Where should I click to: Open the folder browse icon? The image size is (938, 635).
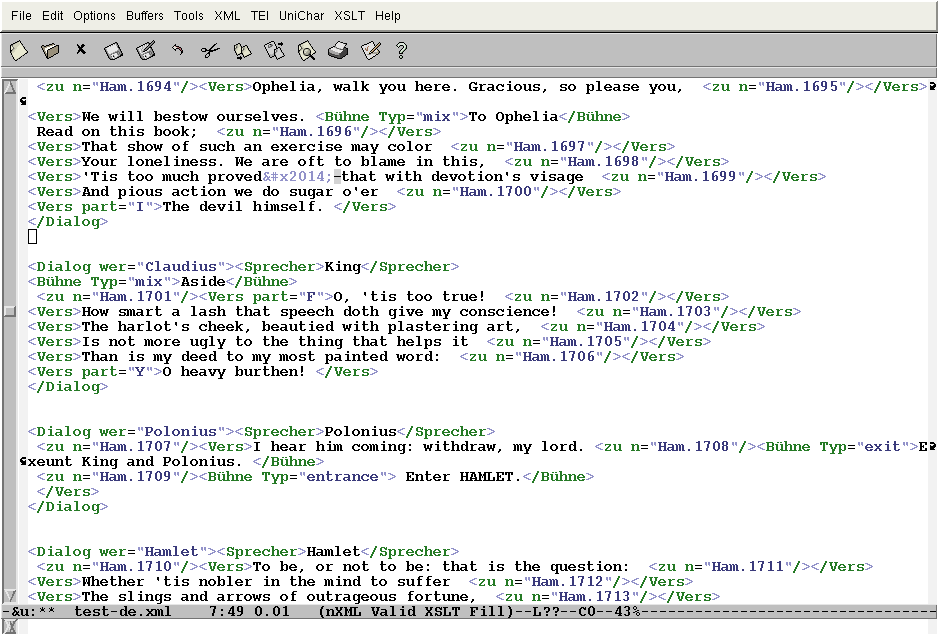(x=50, y=49)
